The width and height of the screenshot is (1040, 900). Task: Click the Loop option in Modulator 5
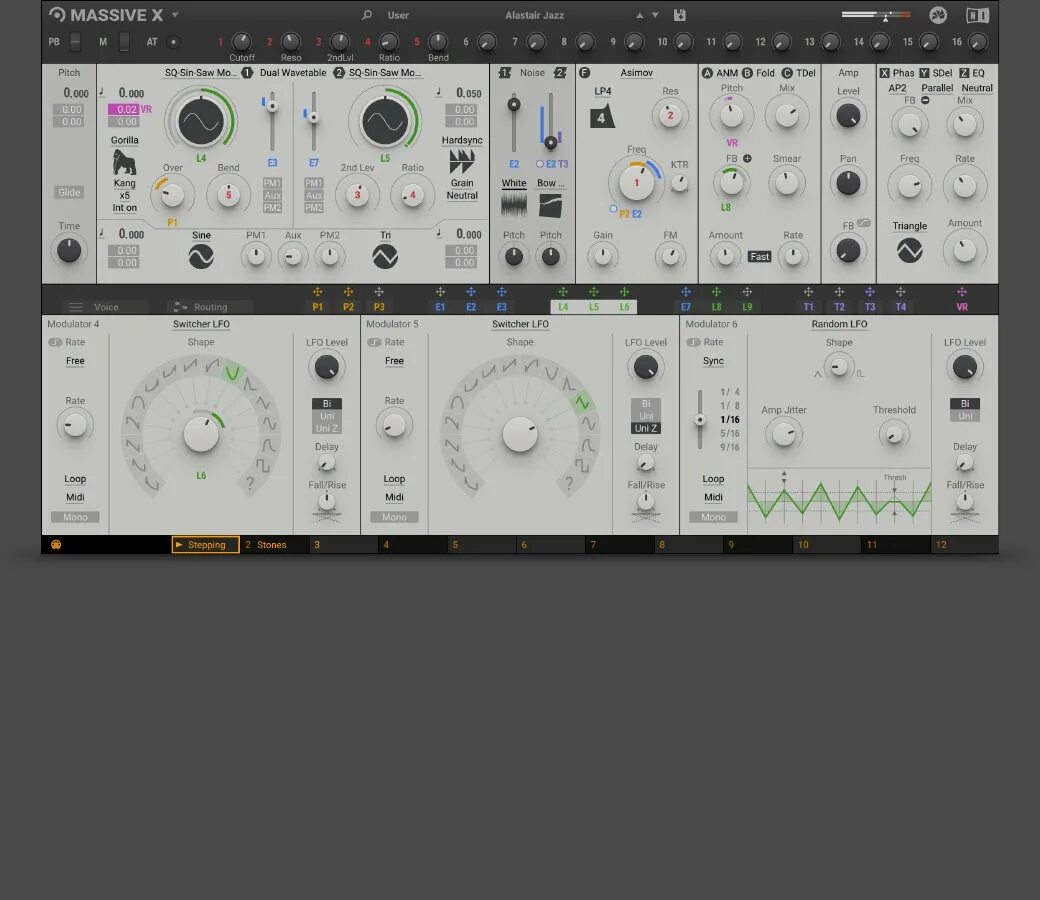click(x=394, y=479)
